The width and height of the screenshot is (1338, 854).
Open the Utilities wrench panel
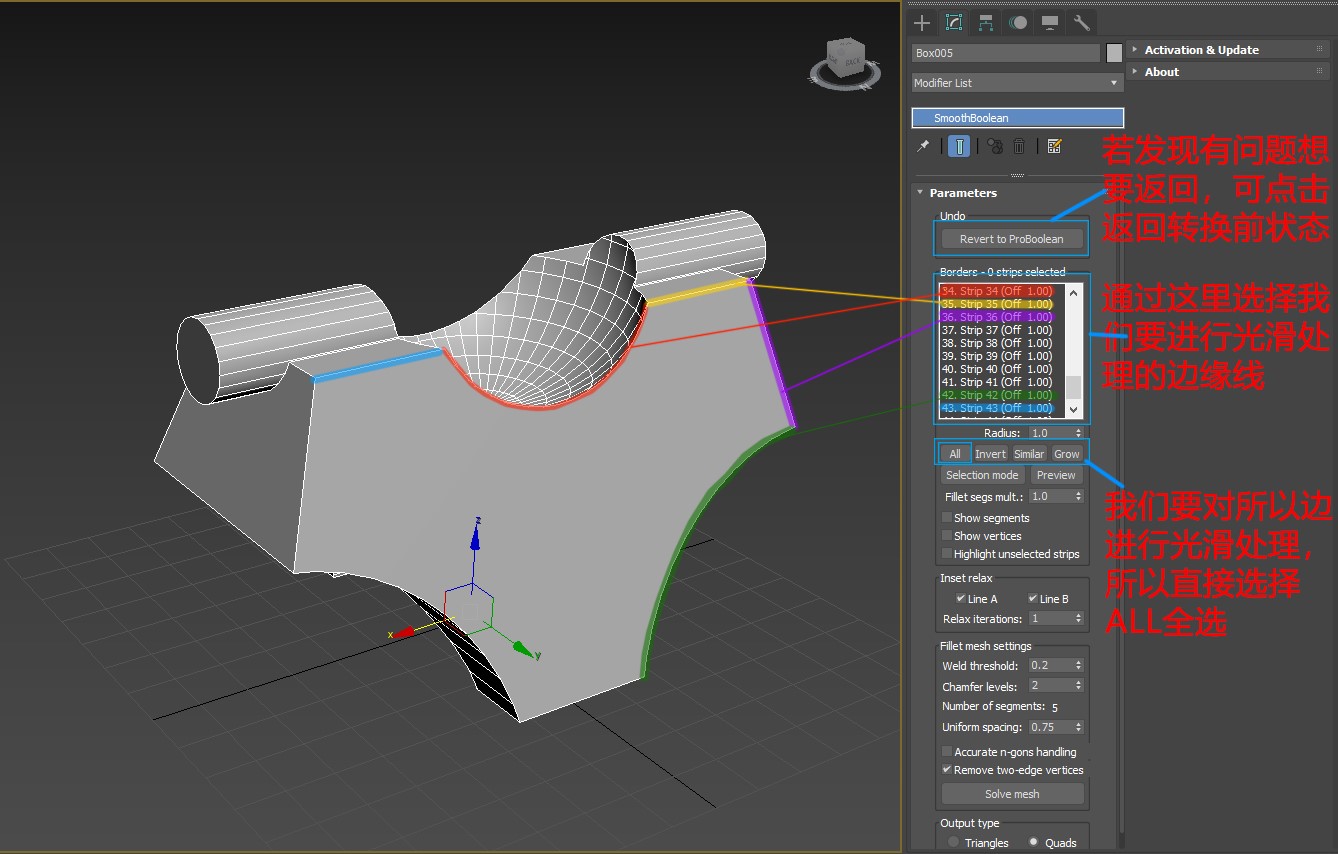tap(1081, 22)
